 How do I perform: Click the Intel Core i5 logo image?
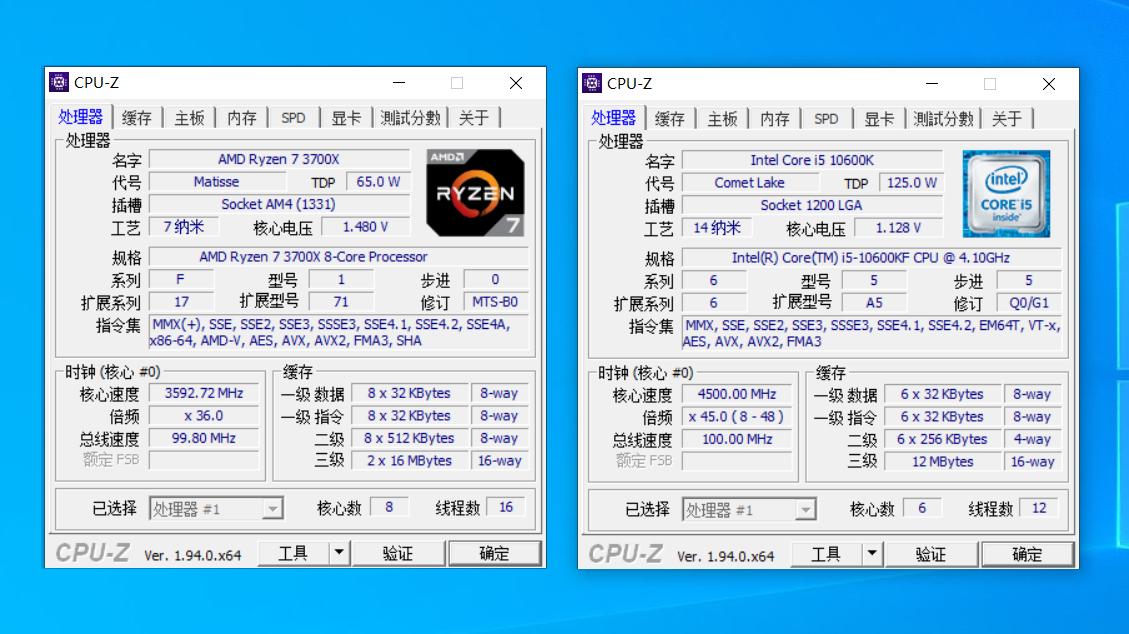pos(1007,194)
